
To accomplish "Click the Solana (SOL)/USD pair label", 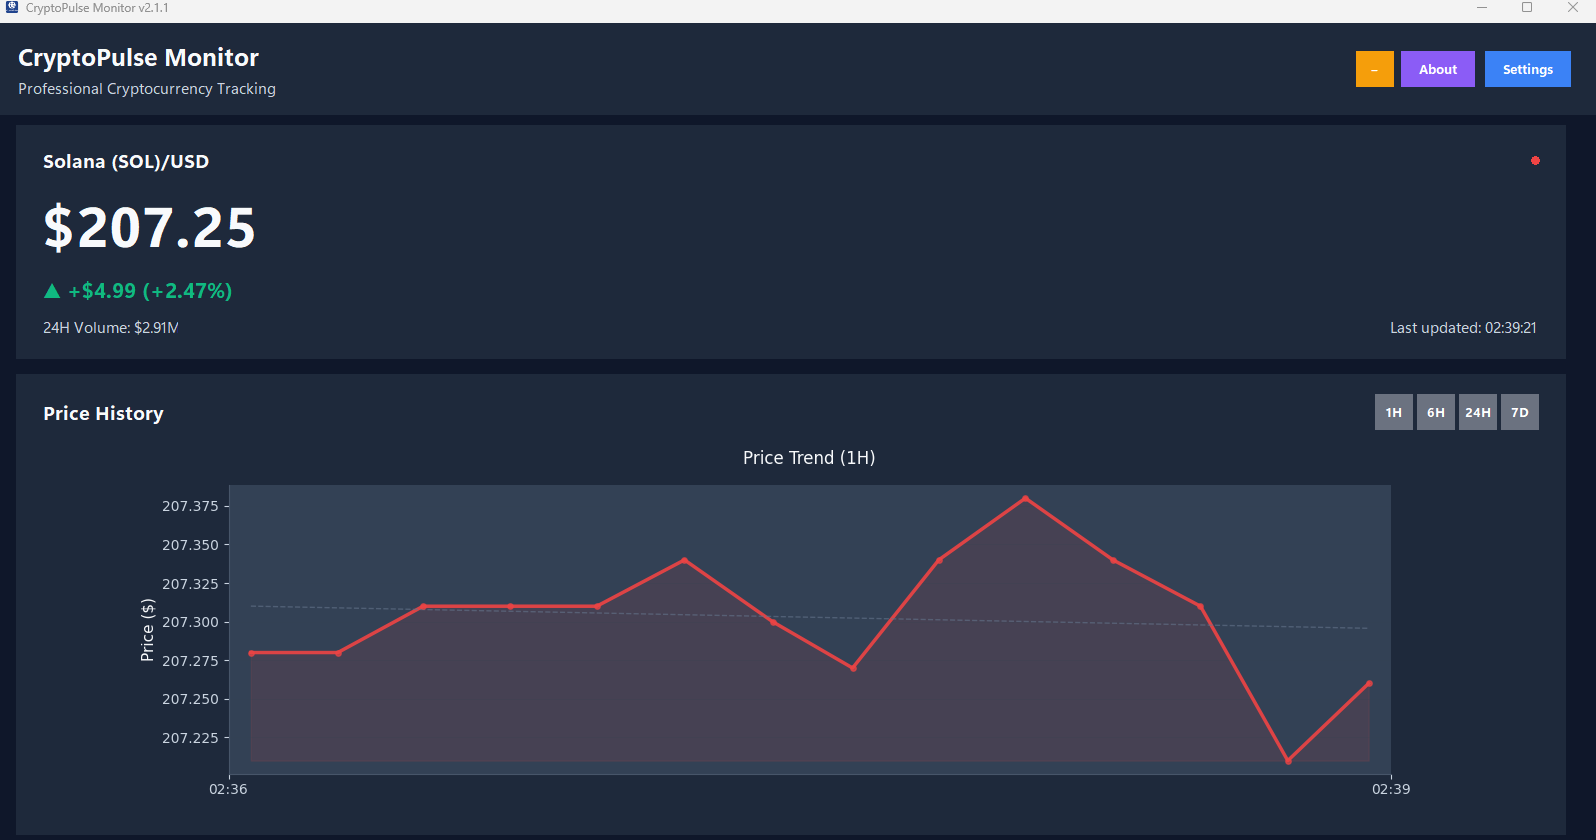I will pos(126,162).
